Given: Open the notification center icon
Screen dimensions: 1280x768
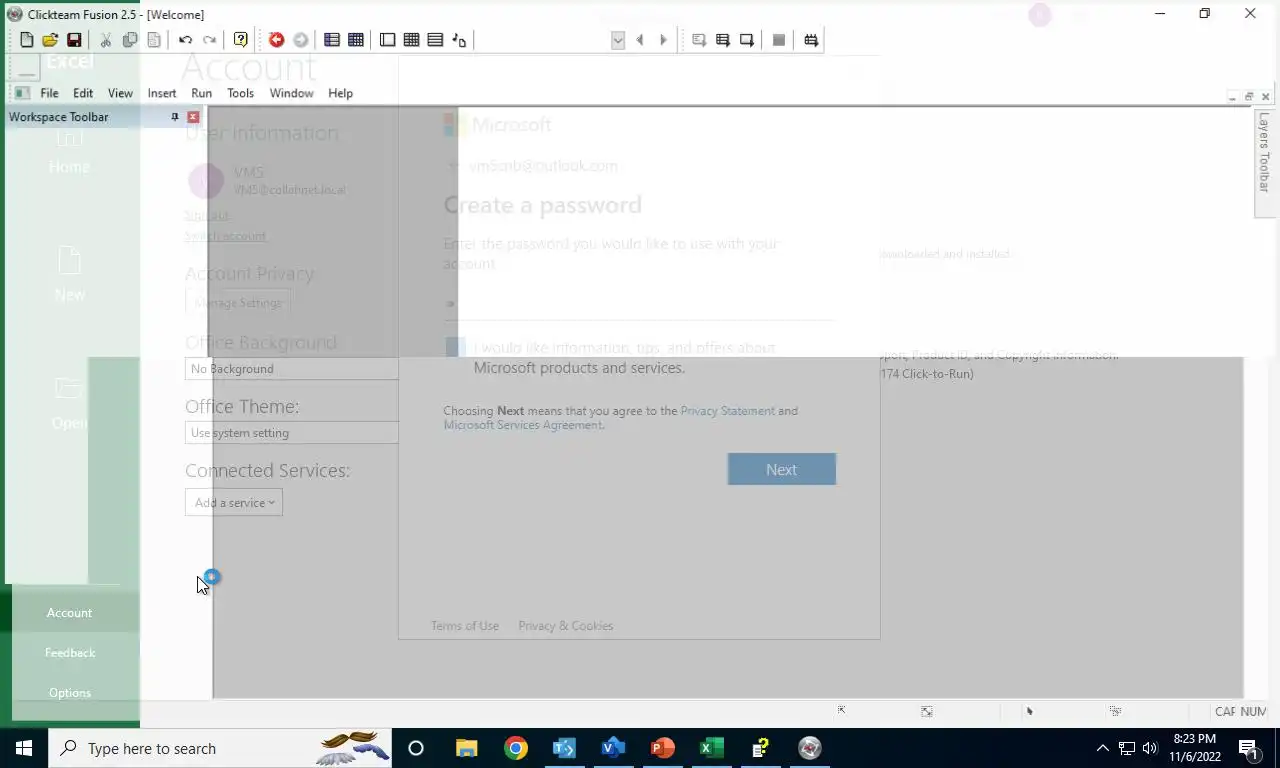Looking at the screenshot, I should point(1248,748).
